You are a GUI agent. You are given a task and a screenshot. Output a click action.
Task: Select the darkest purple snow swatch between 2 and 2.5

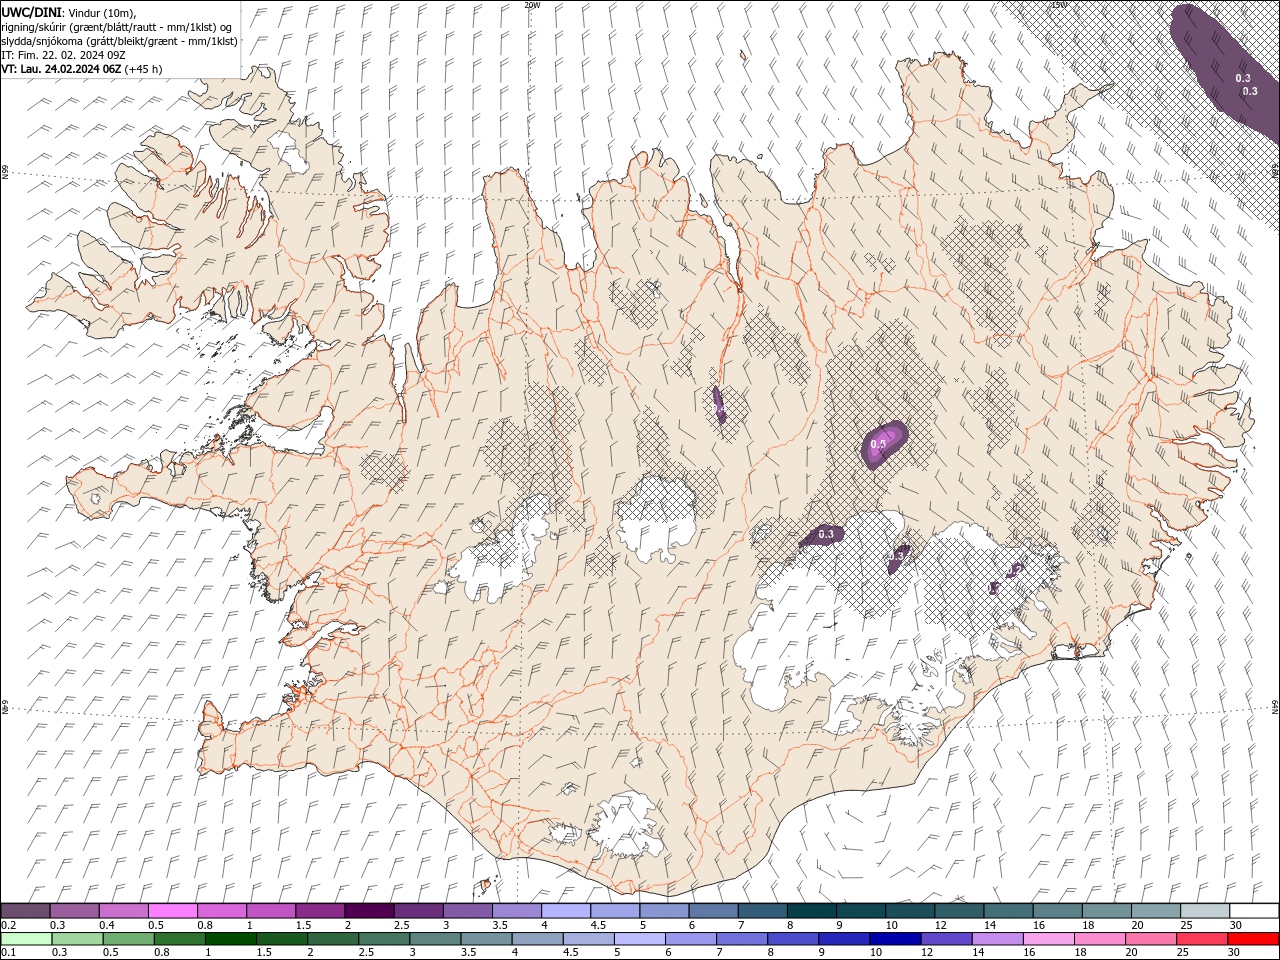point(369,911)
